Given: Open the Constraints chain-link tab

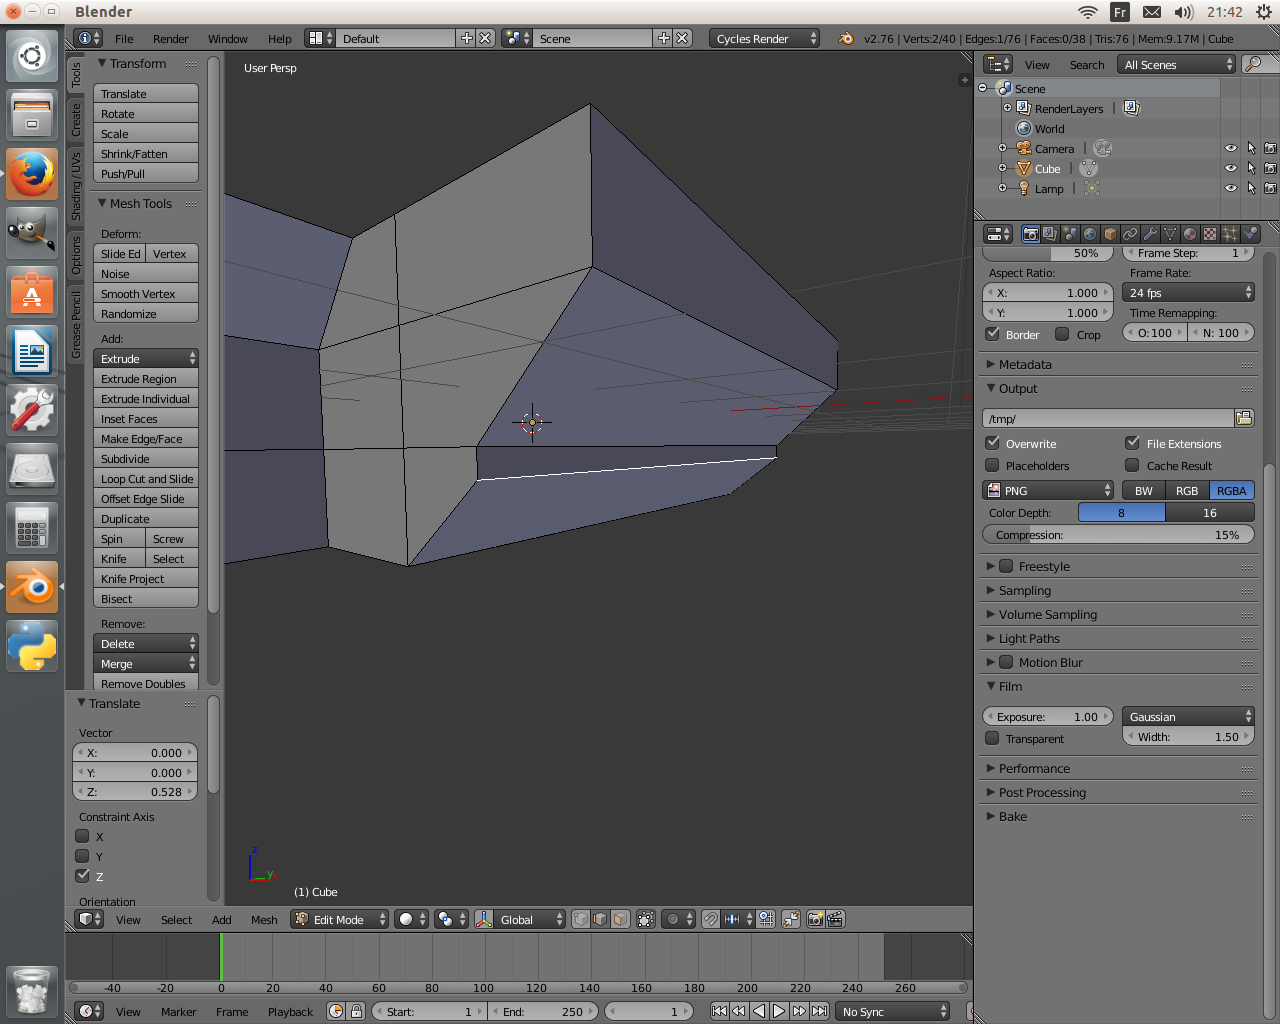Looking at the screenshot, I should (1130, 234).
